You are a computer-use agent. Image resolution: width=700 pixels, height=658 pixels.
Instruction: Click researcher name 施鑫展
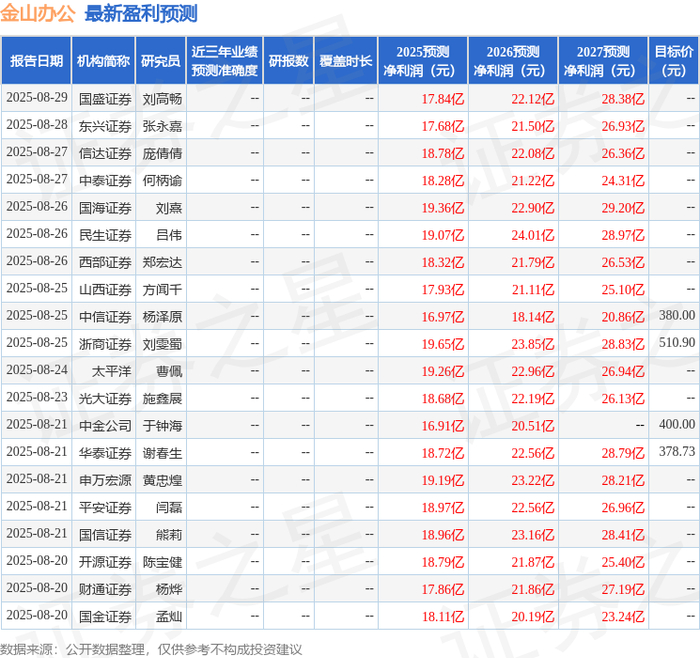[x=162, y=398]
